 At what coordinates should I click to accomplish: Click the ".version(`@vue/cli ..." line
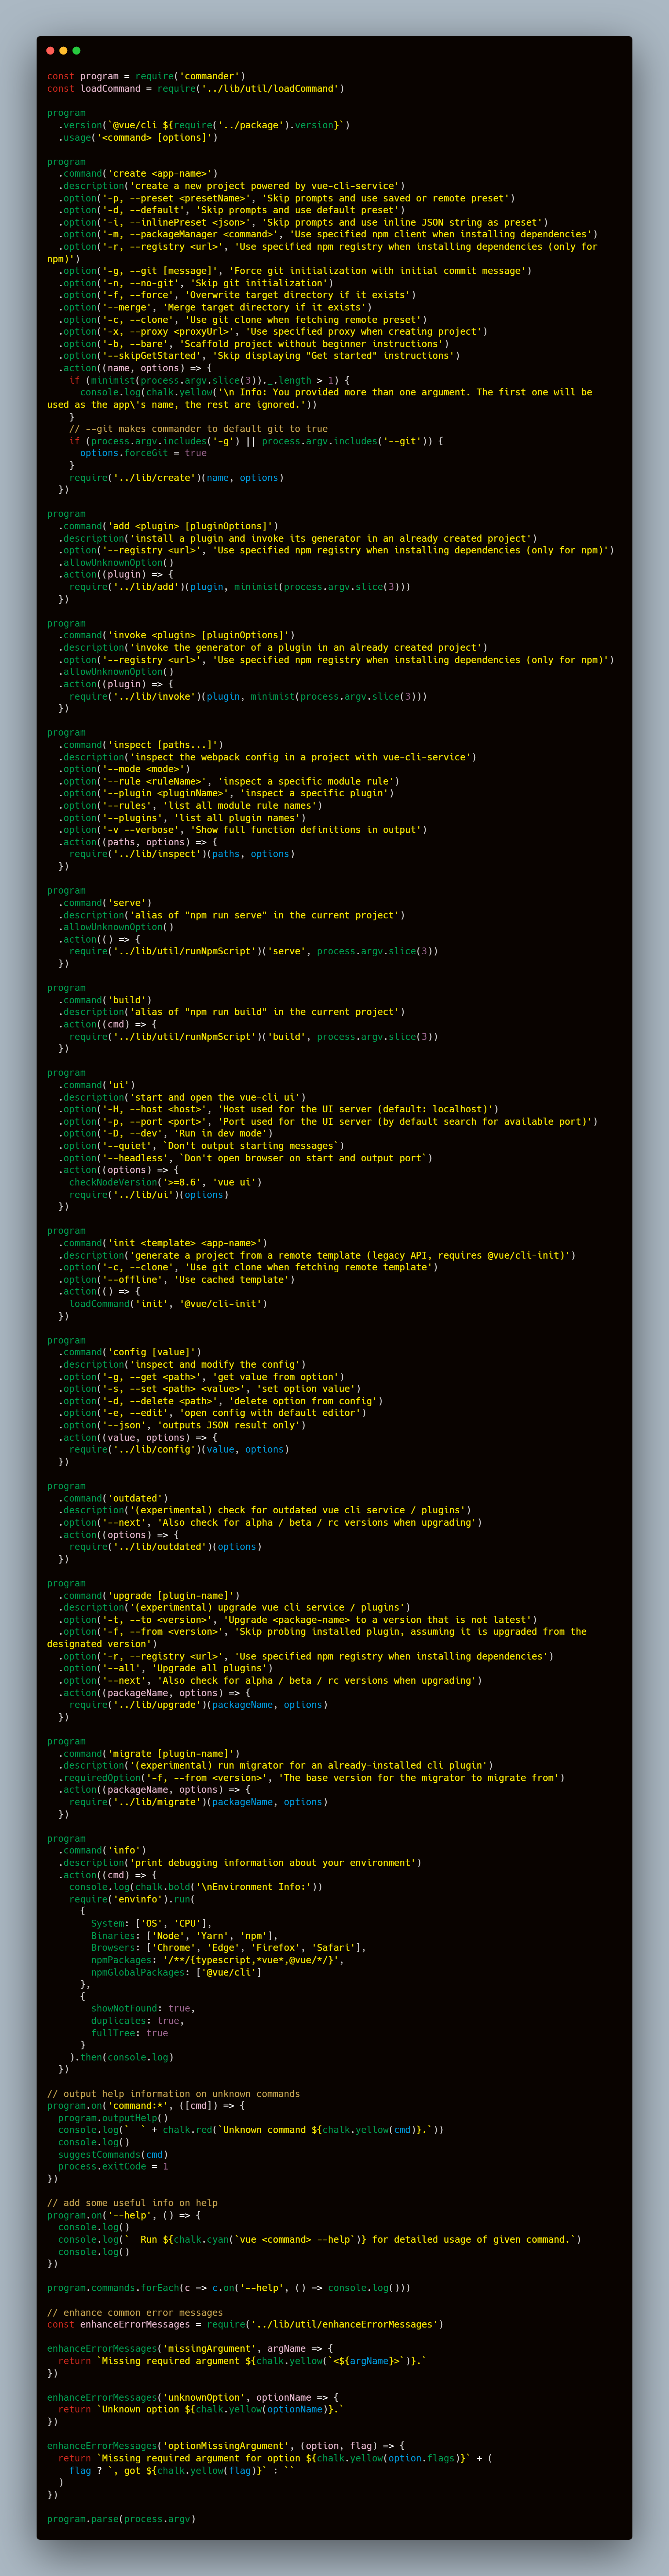[204, 125]
